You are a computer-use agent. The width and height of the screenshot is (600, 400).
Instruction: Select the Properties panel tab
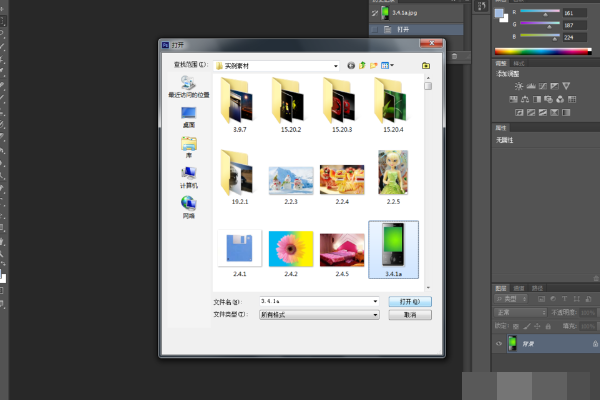click(501, 128)
